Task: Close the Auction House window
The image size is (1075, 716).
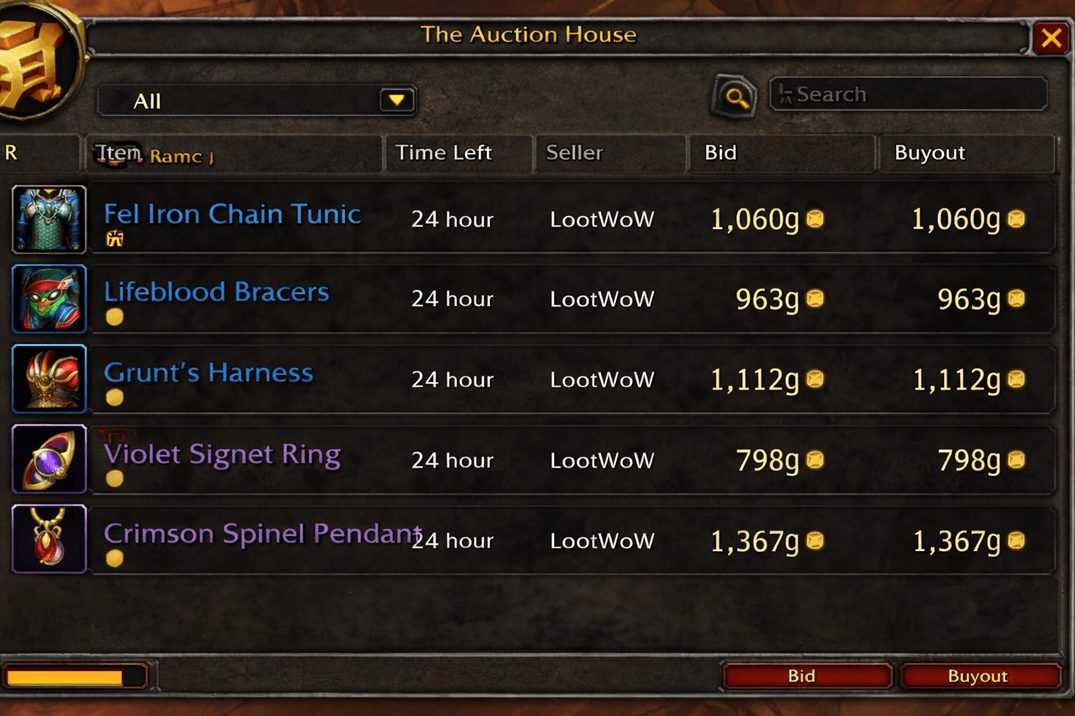Action: pyautogui.click(x=1051, y=38)
